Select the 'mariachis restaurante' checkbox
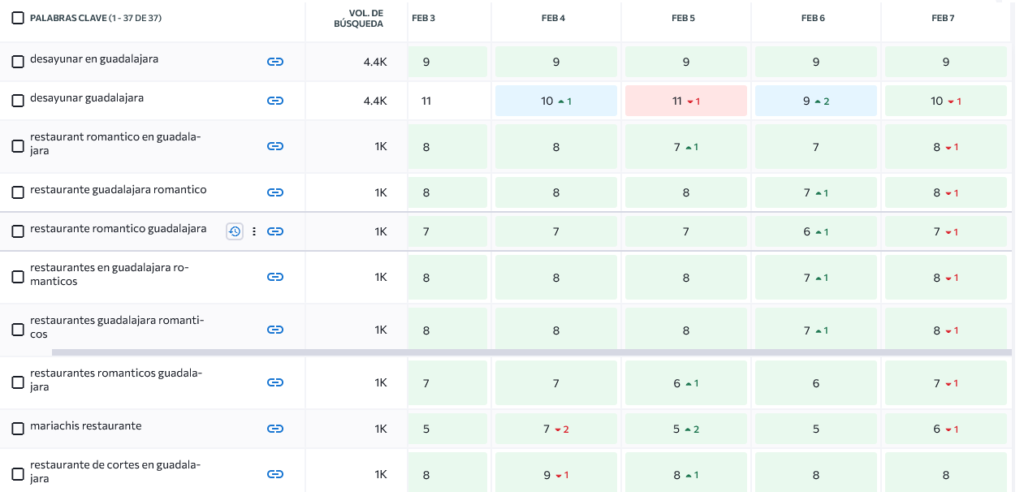 [x=17, y=429]
